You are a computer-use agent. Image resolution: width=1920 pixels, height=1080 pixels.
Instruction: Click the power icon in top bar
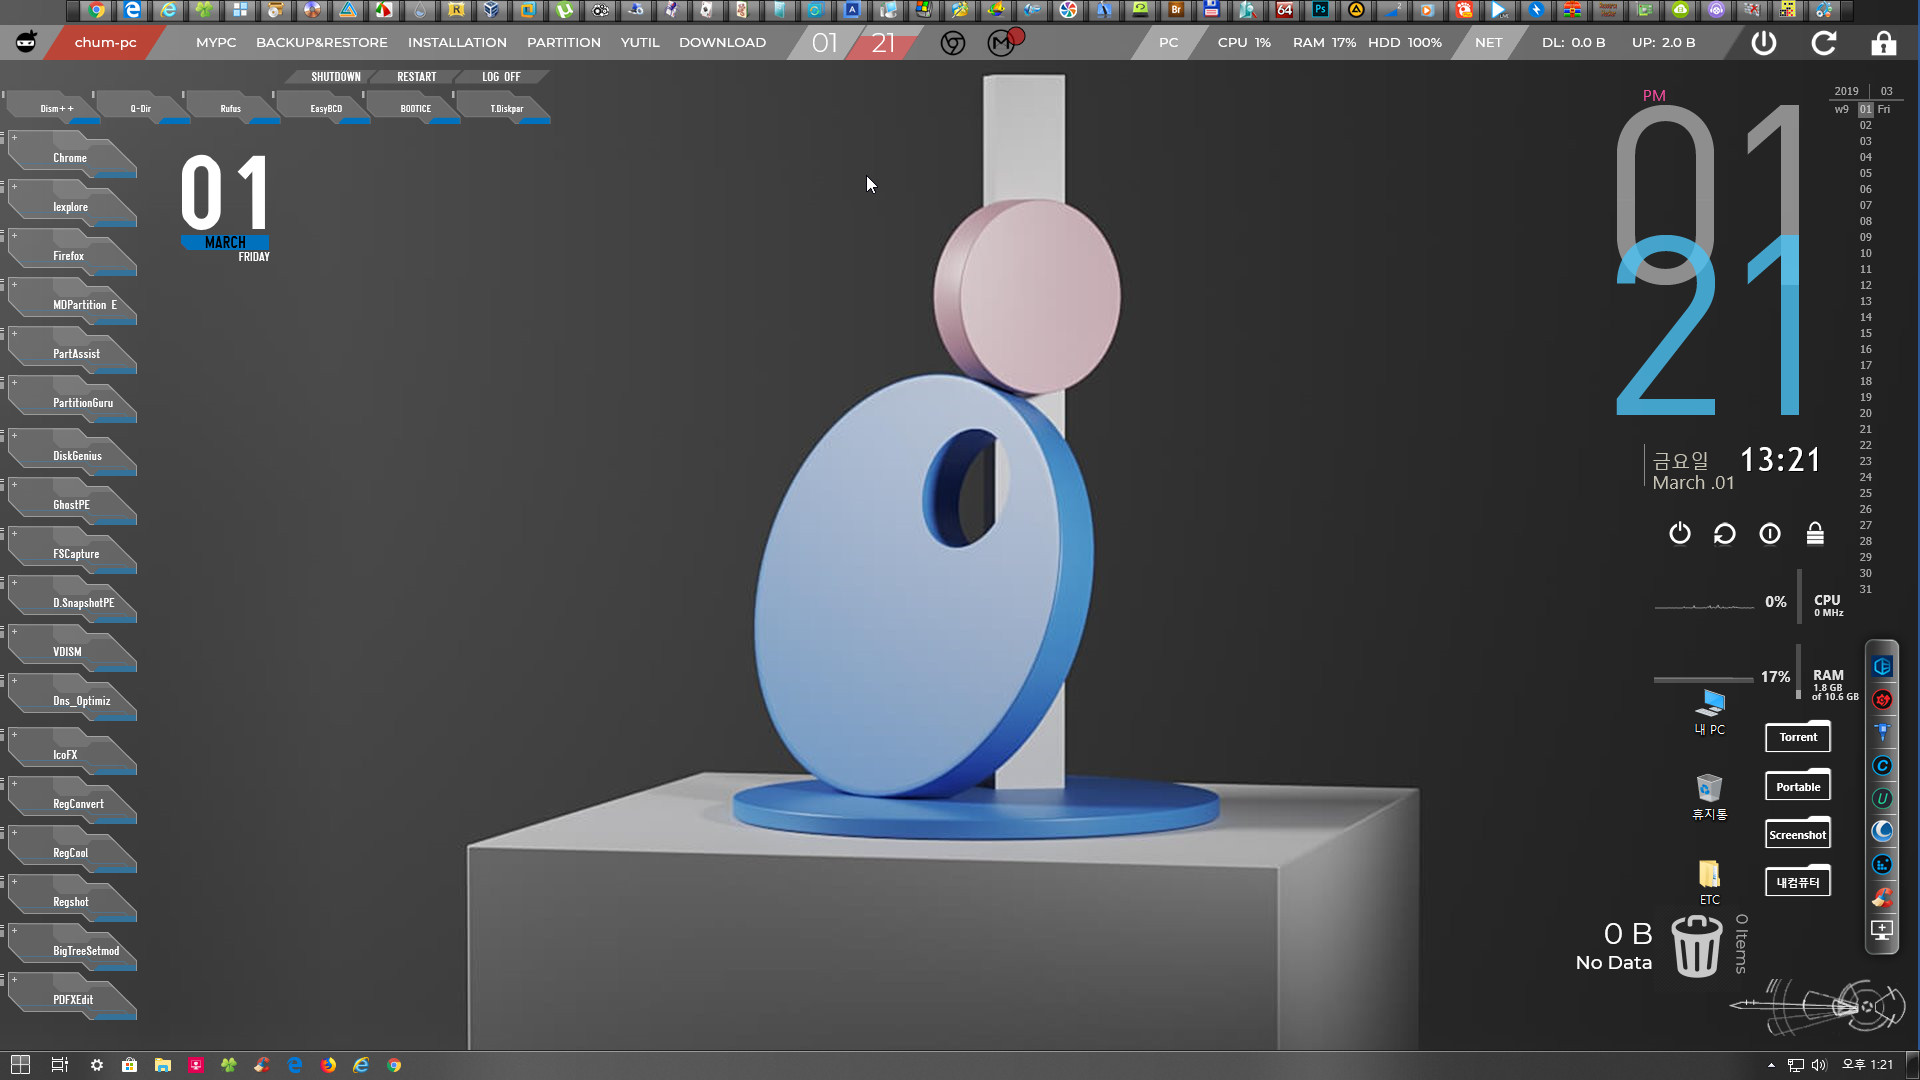pos(1764,42)
